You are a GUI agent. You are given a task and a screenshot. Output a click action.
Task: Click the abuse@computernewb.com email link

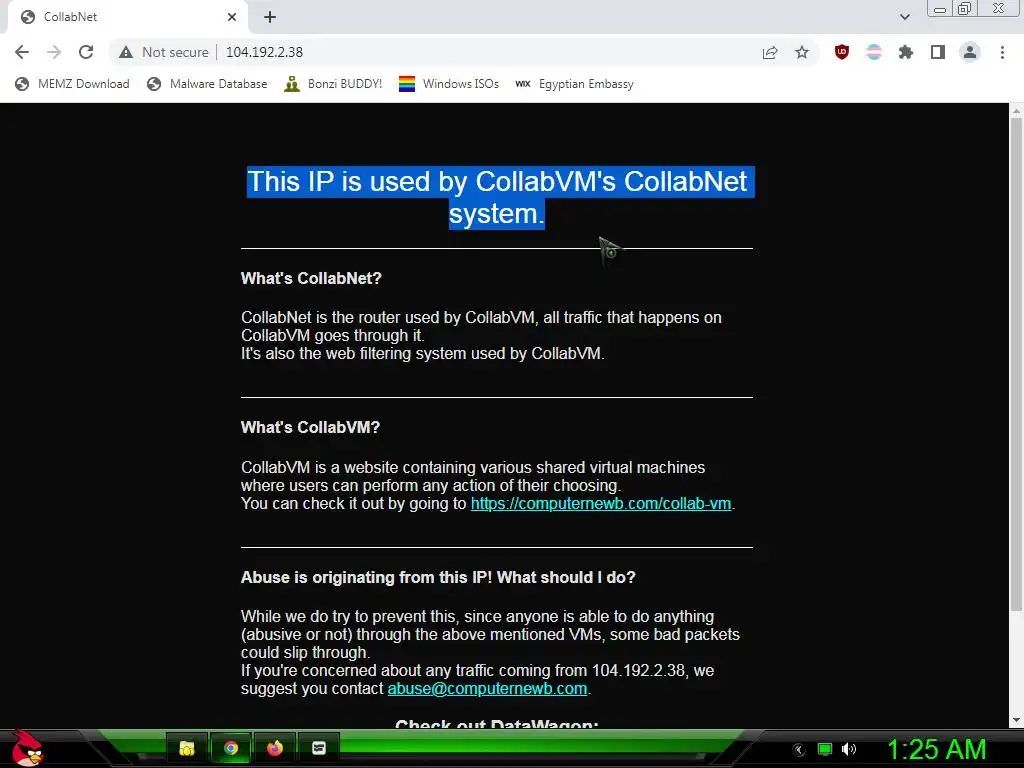(x=487, y=688)
